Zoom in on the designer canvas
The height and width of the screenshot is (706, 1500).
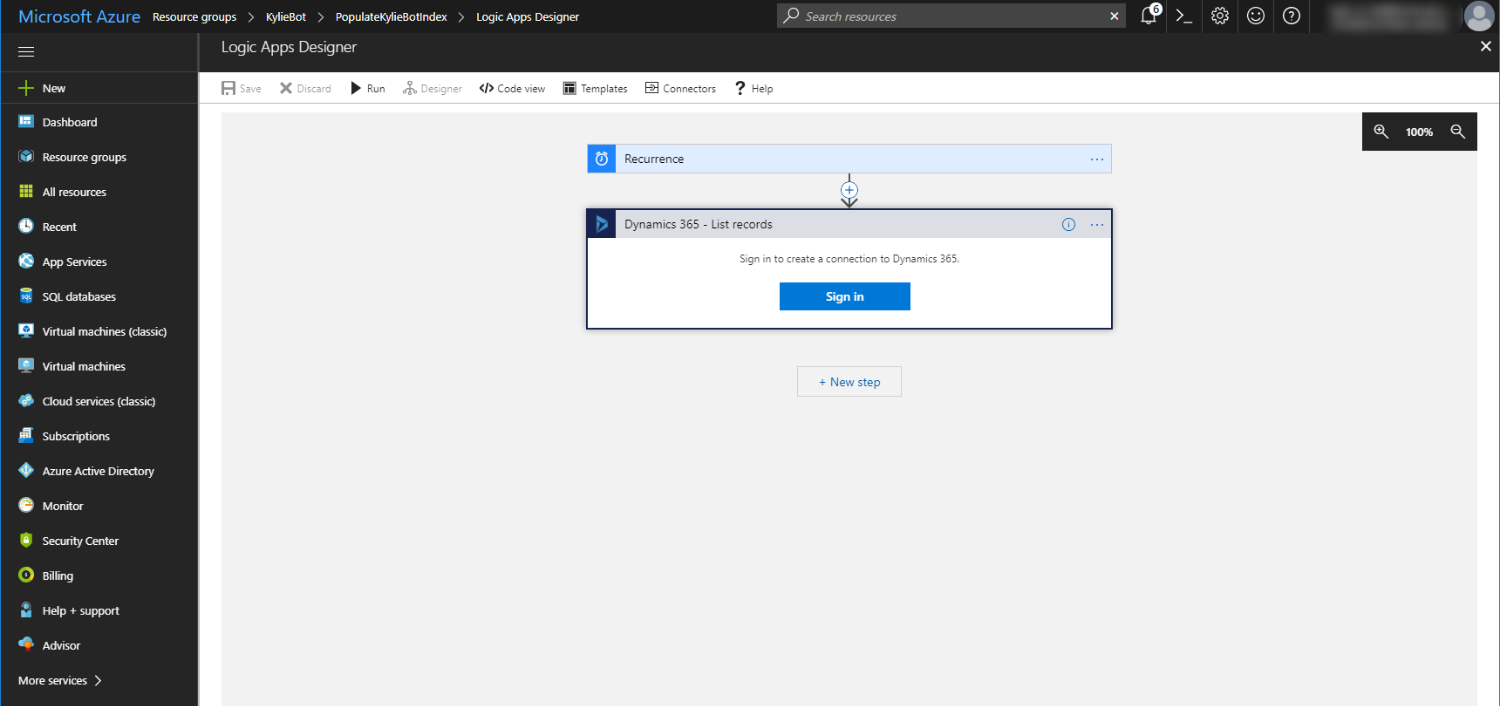(x=1381, y=131)
